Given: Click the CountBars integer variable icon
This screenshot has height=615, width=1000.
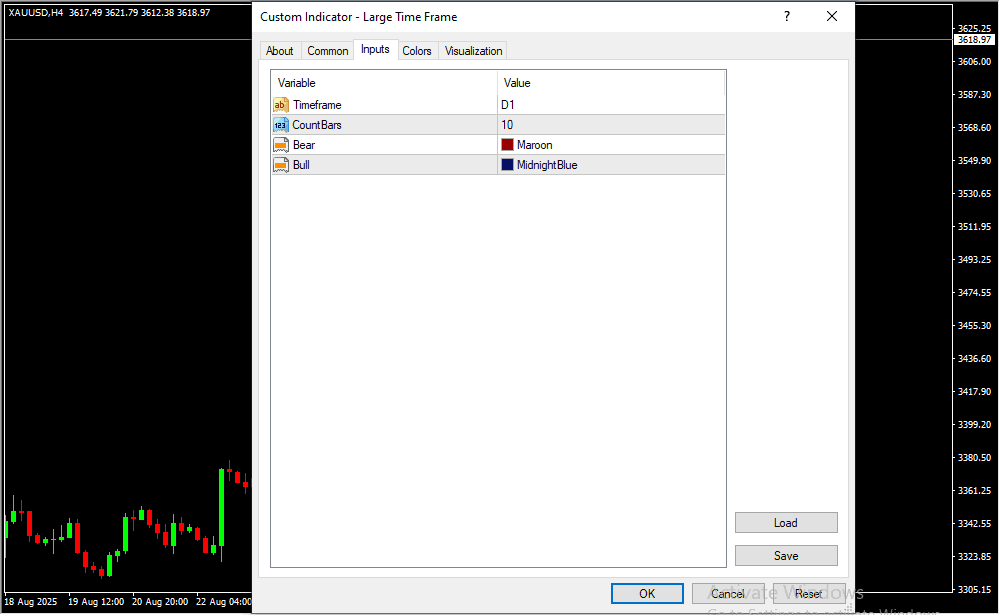Looking at the screenshot, I should (280, 125).
